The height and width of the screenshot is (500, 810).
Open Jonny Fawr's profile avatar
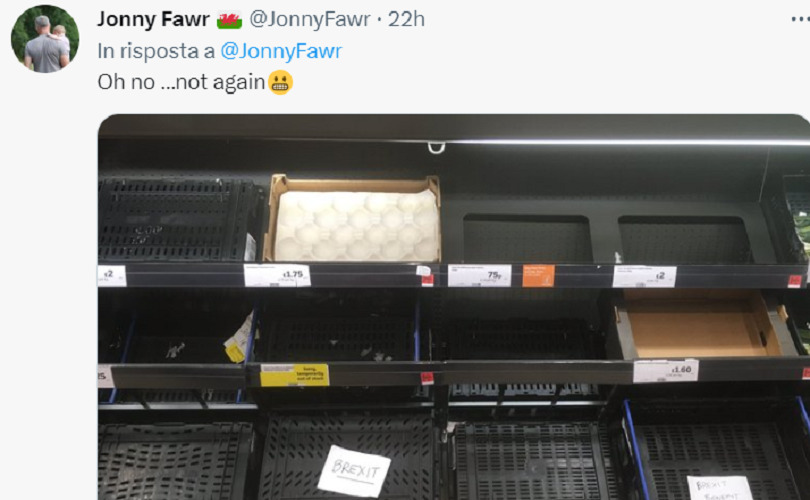click(x=45, y=39)
